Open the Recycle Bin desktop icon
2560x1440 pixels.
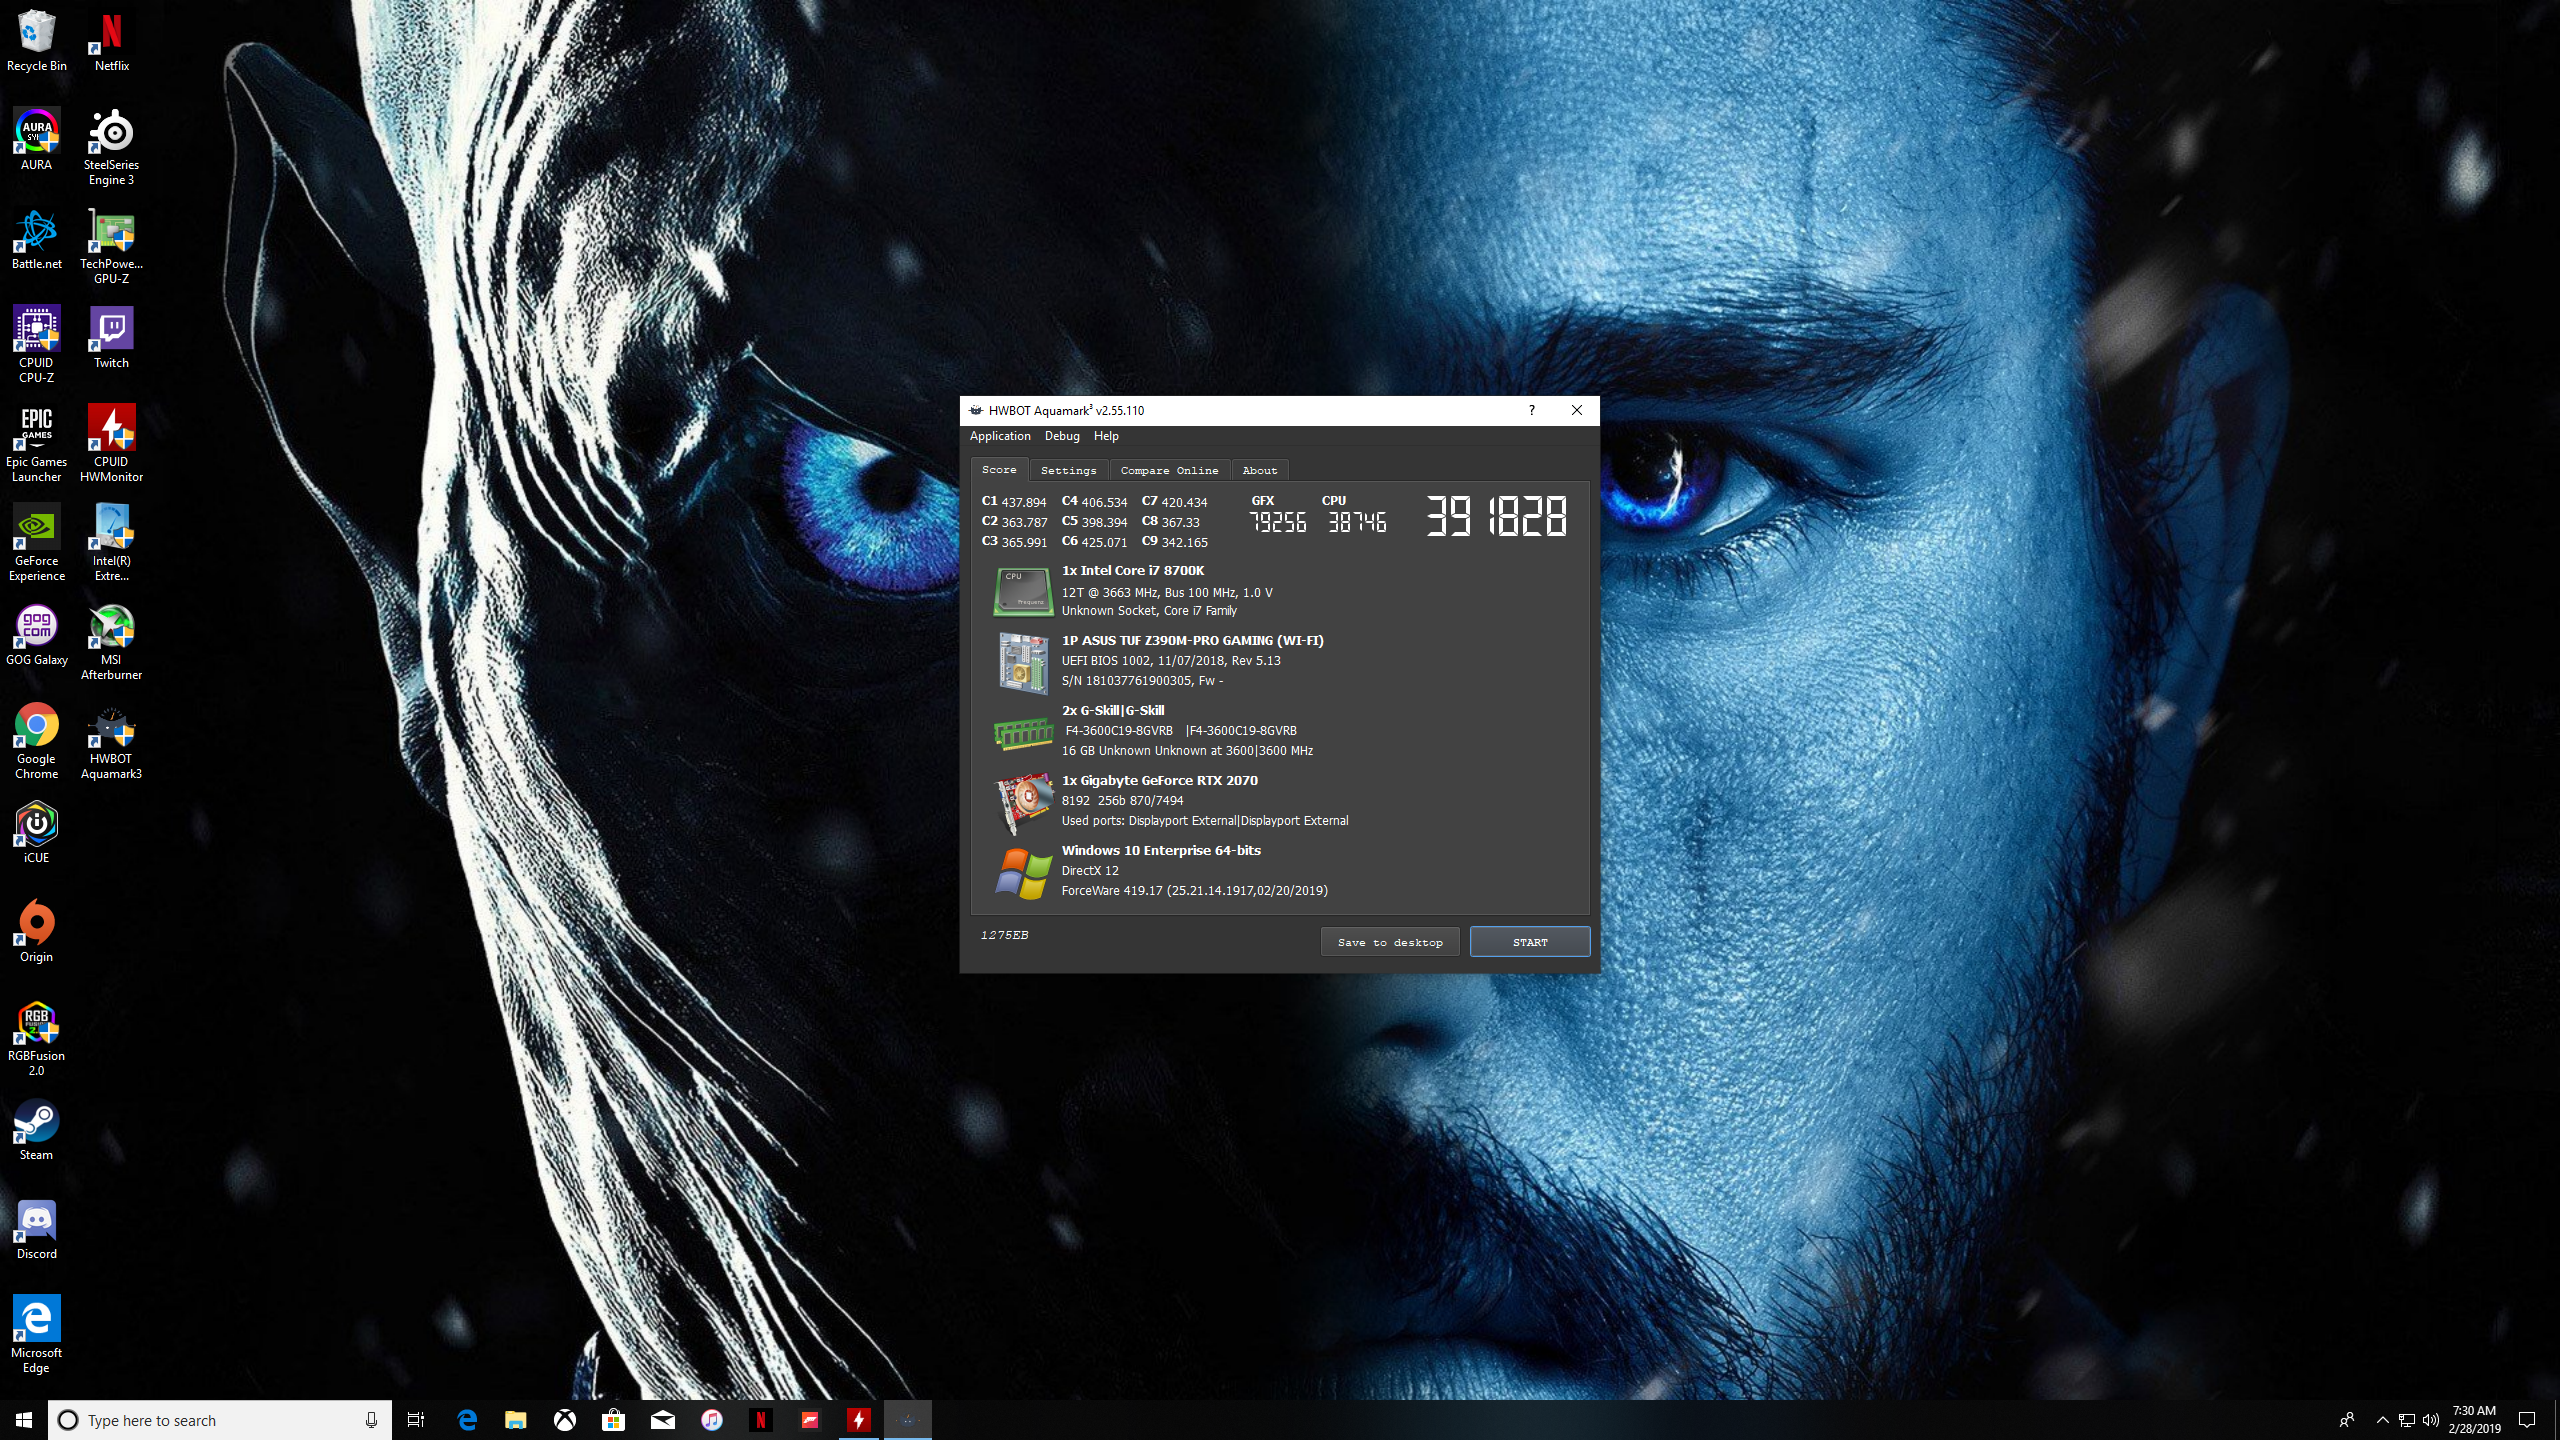click(37, 41)
